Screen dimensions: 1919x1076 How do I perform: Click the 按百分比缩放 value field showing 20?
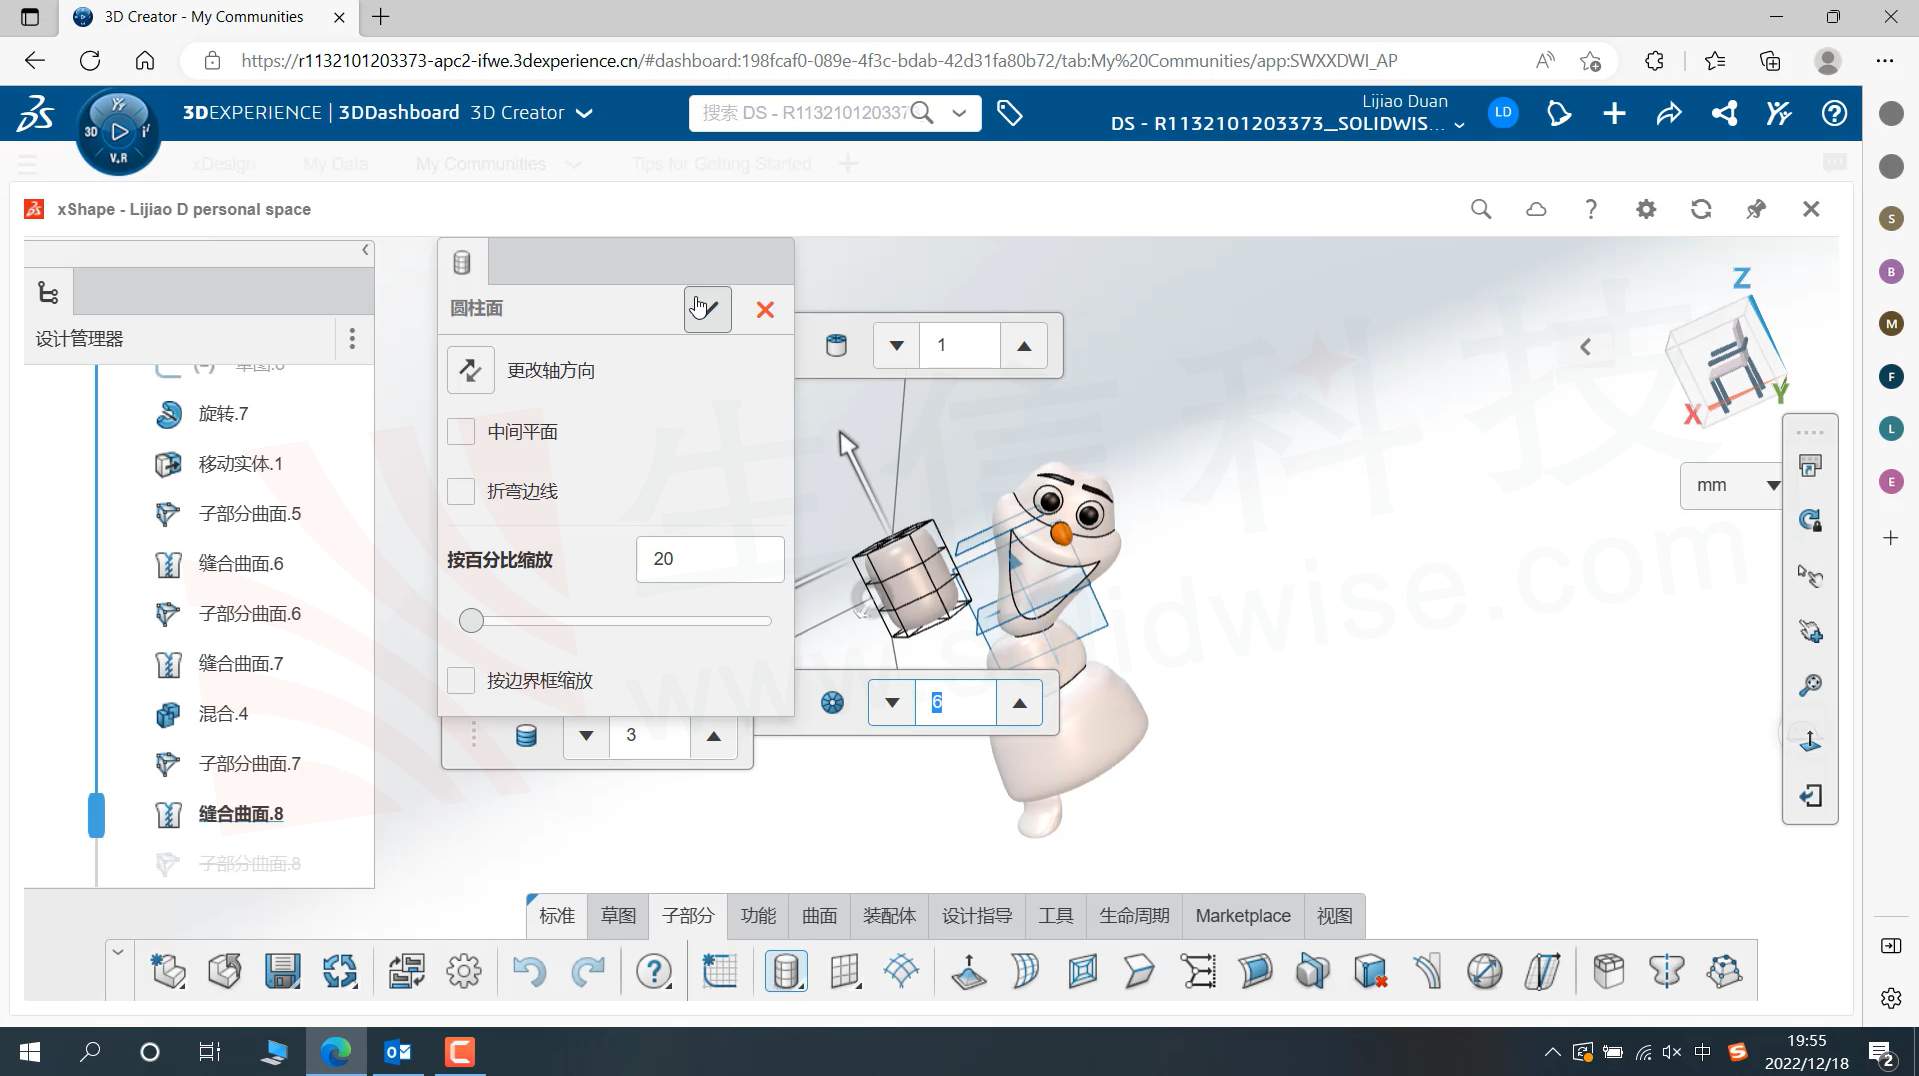[710, 559]
